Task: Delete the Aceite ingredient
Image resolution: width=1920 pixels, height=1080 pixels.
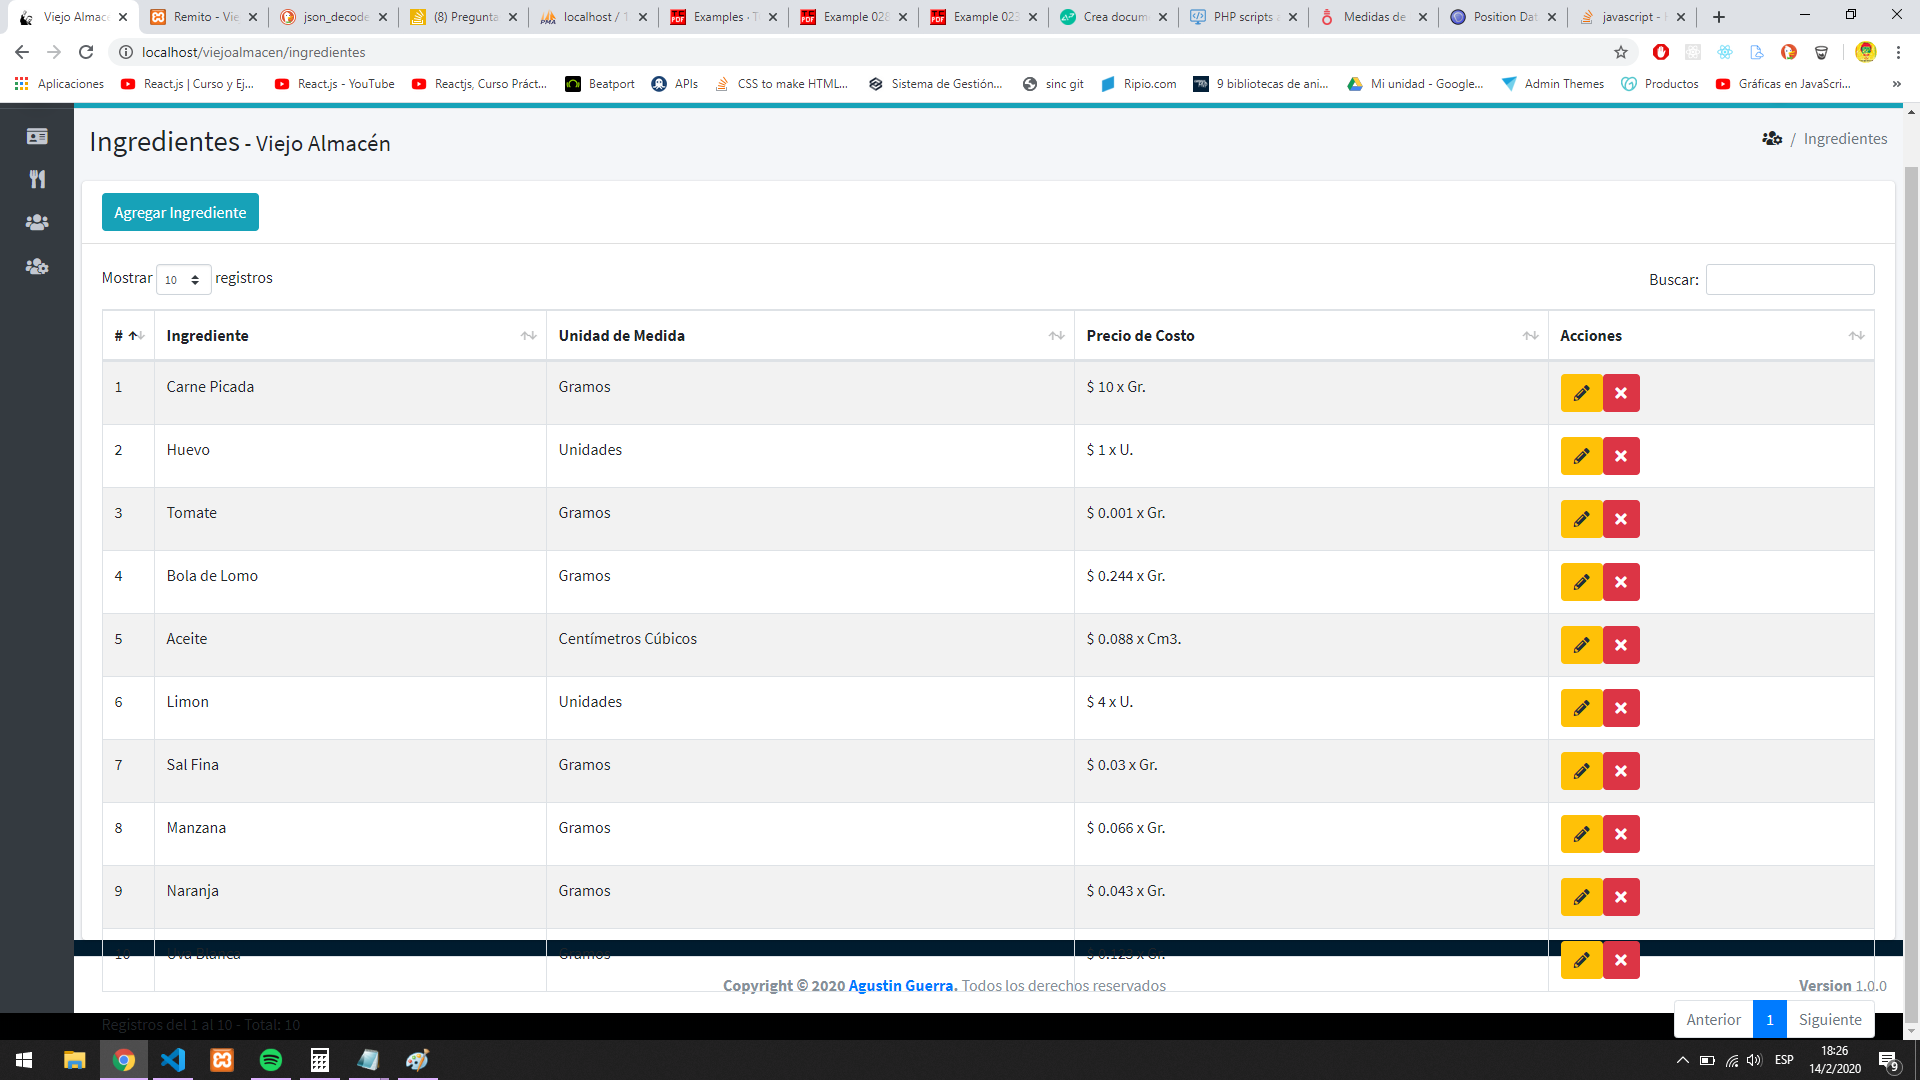Action: point(1621,645)
